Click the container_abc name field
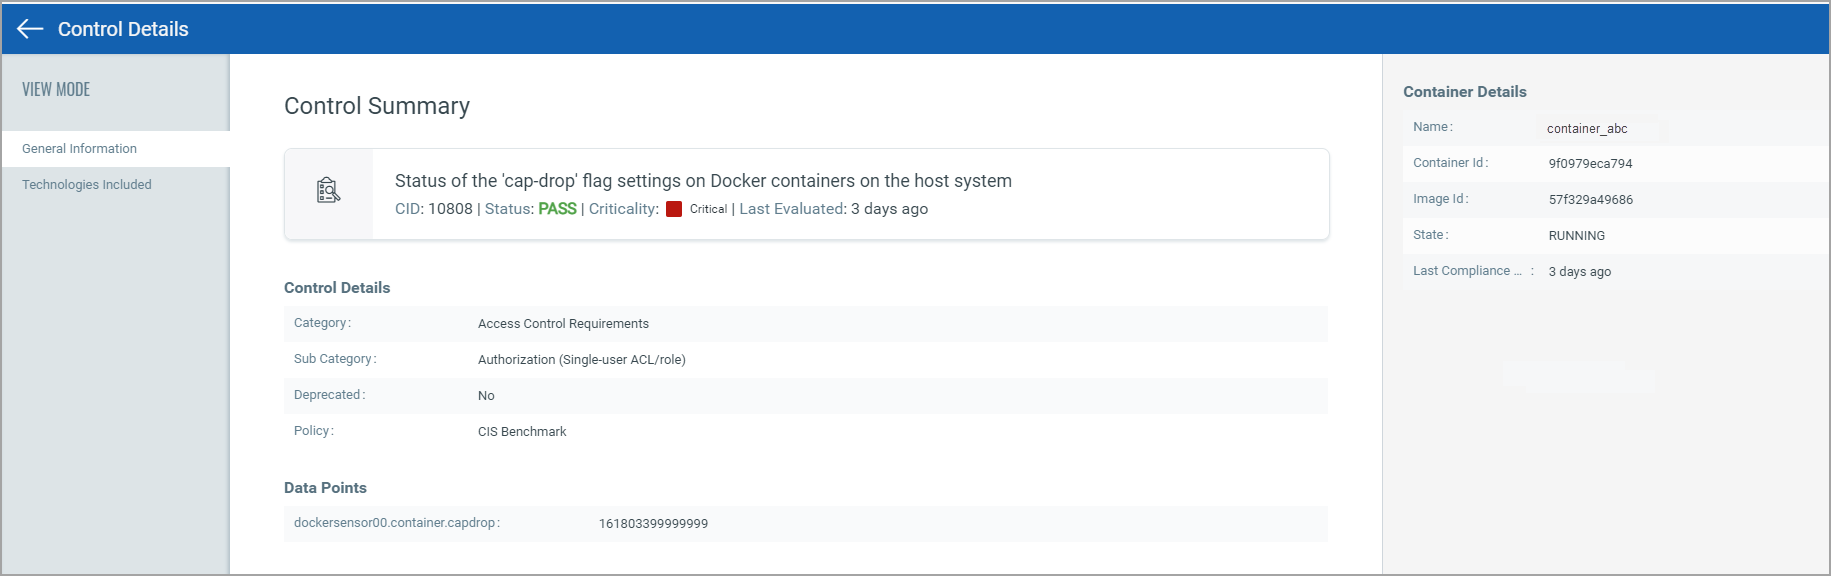Viewport: 1831px width, 576px height. pos(1587,129)
